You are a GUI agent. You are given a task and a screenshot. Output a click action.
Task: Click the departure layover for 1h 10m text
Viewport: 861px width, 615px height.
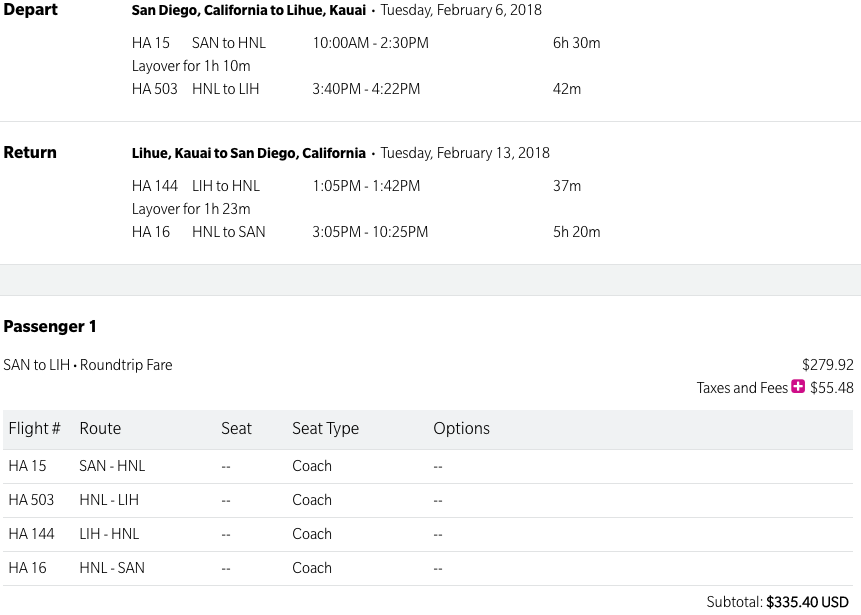tap(191, 66)
